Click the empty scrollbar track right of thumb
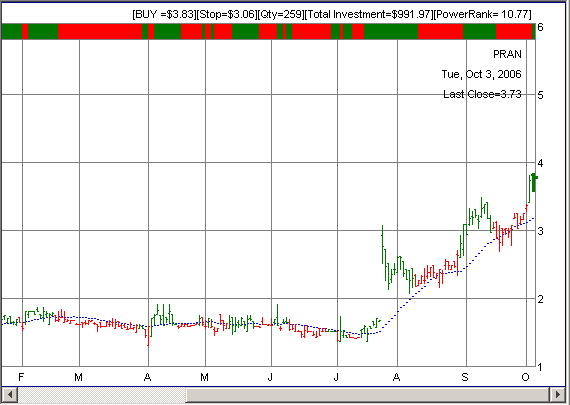The height and width of the screenshot is (405, 570). click(368, 394)
